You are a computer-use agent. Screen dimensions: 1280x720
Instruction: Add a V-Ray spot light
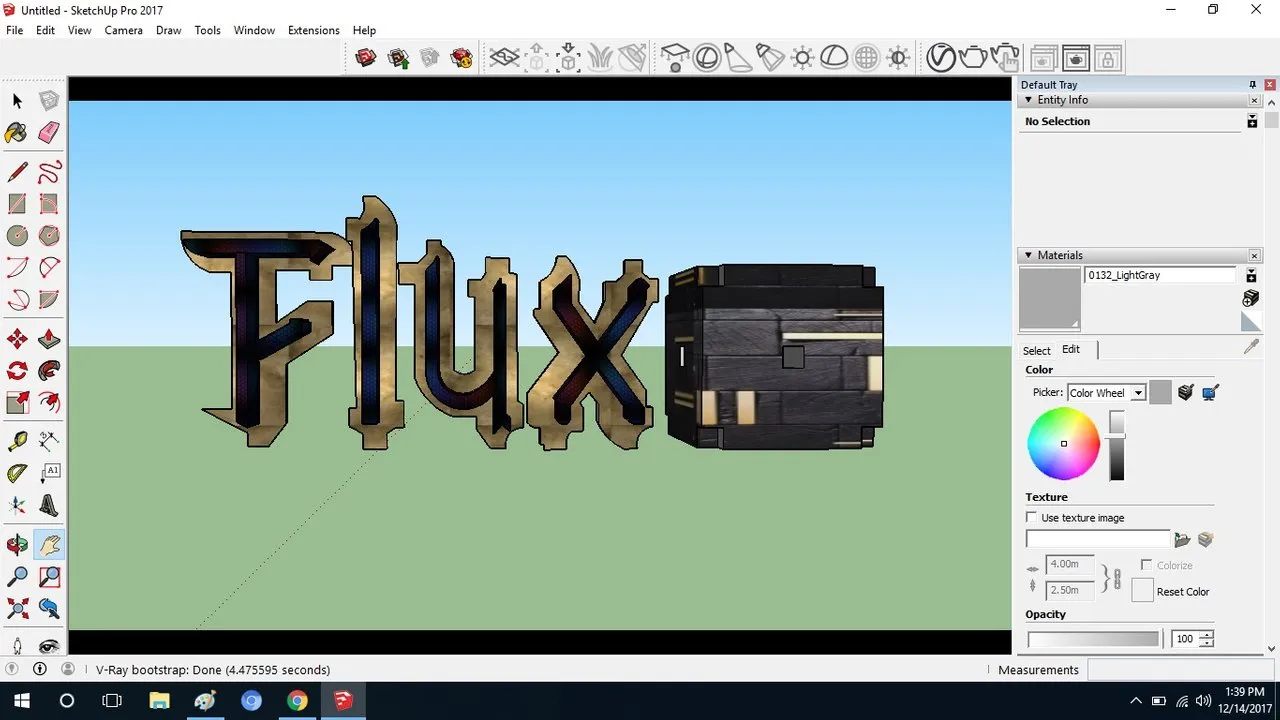[x=737, y=58]
